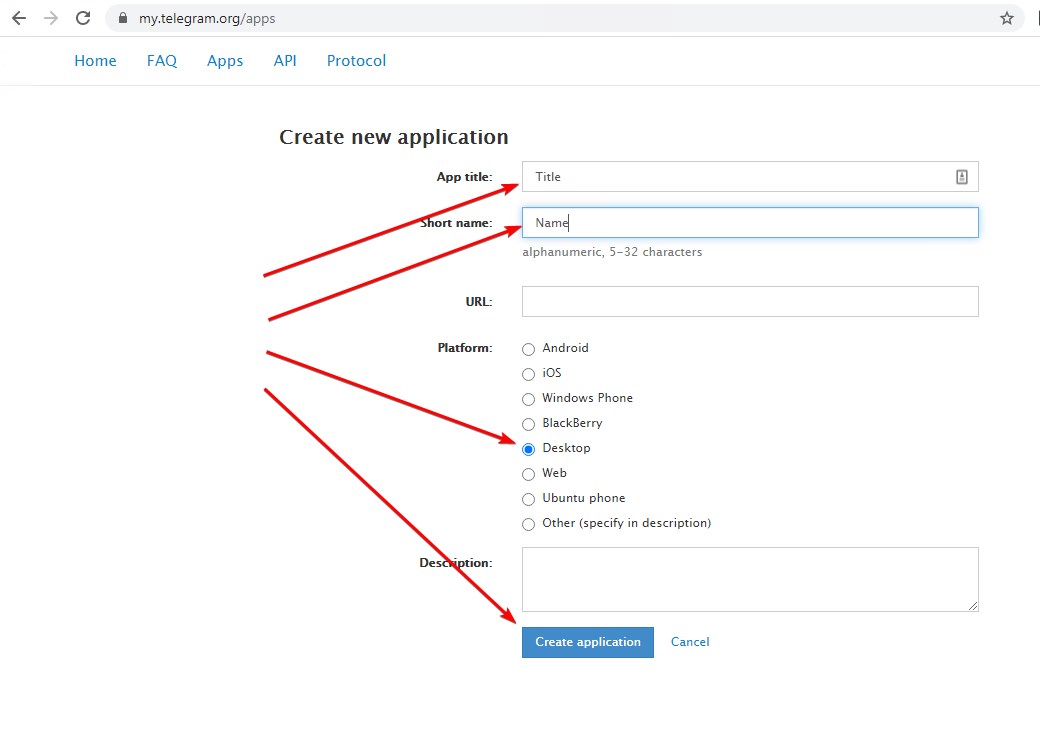Focus the App title input field
This screenshot has width=1040, height=747.
coord(750,176)
